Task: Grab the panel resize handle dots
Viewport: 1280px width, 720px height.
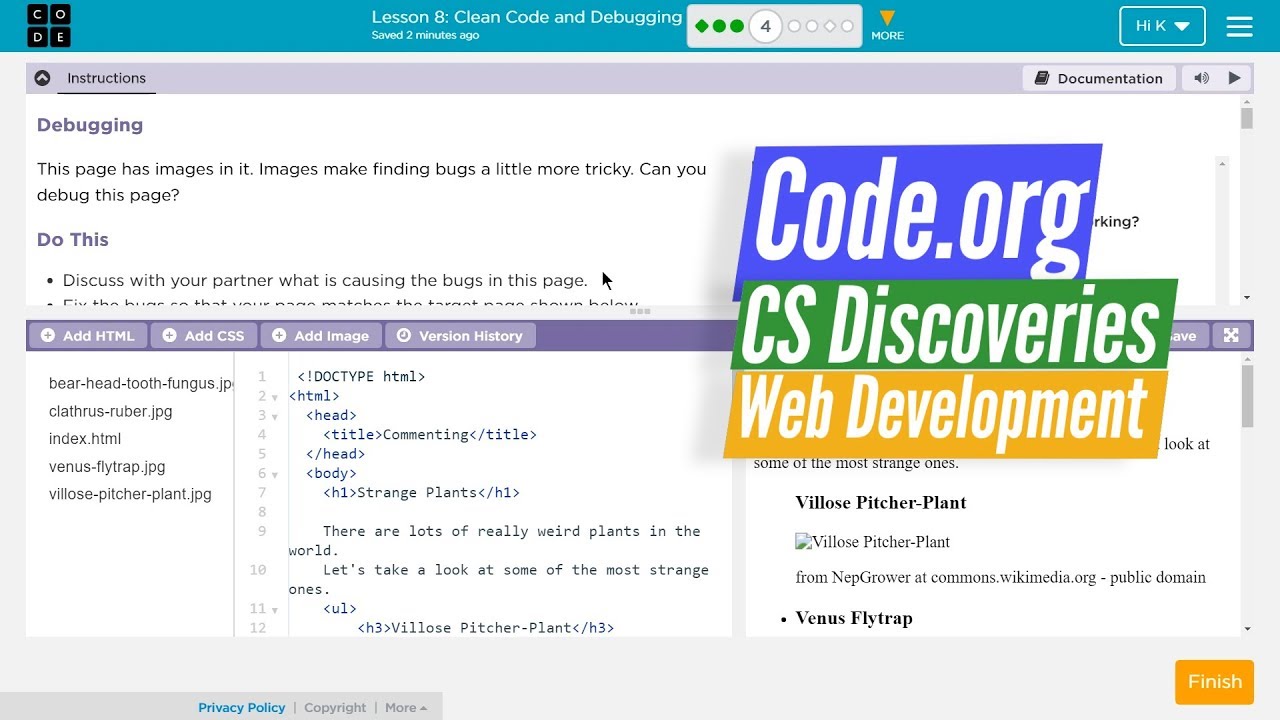Action: point(640,312)
